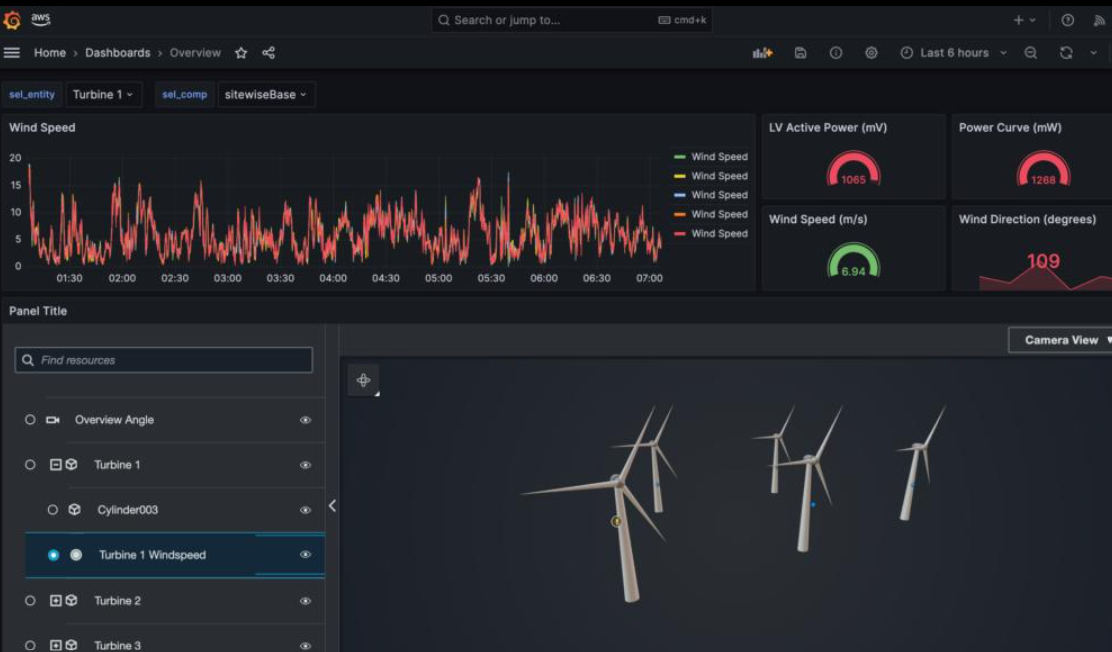
Task: Click the green Wind Speed legend swatch
Action: (x=679, y=157)
